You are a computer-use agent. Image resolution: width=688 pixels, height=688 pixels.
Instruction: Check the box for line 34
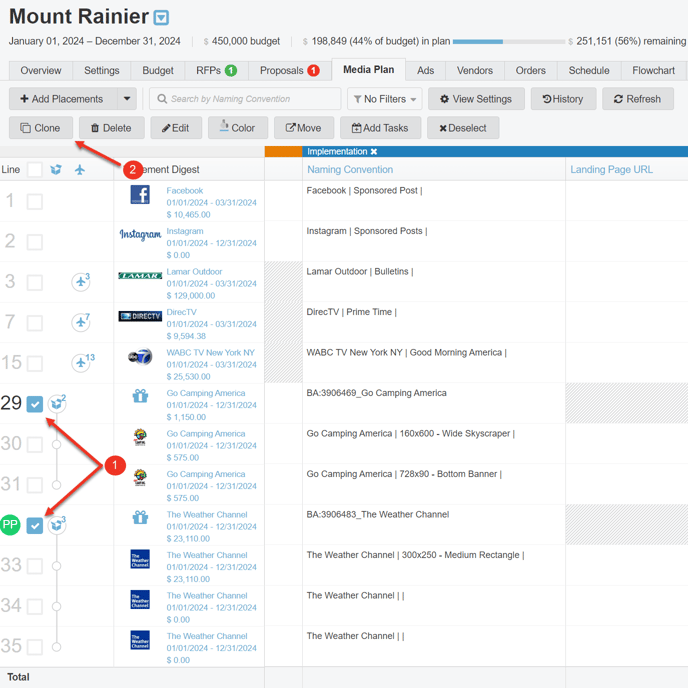click(35, 607)
